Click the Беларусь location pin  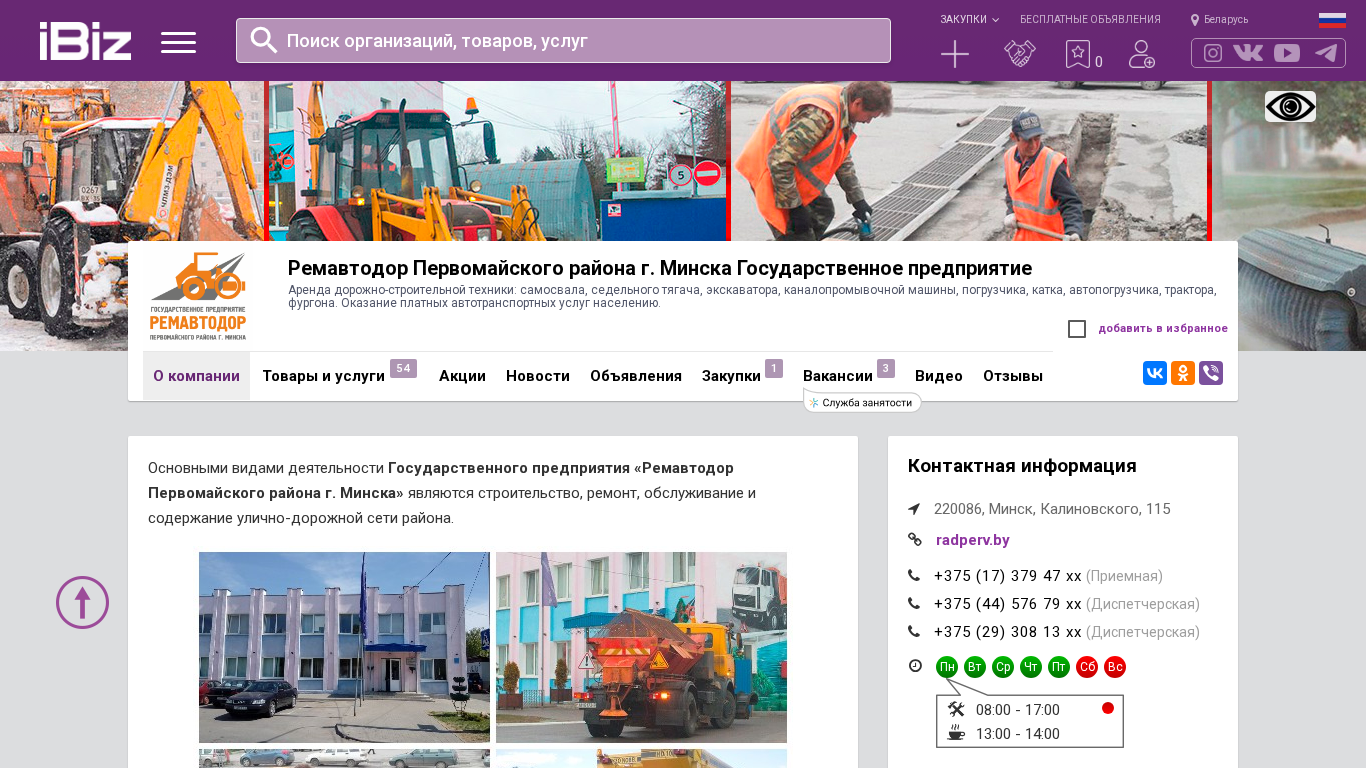1194,20
